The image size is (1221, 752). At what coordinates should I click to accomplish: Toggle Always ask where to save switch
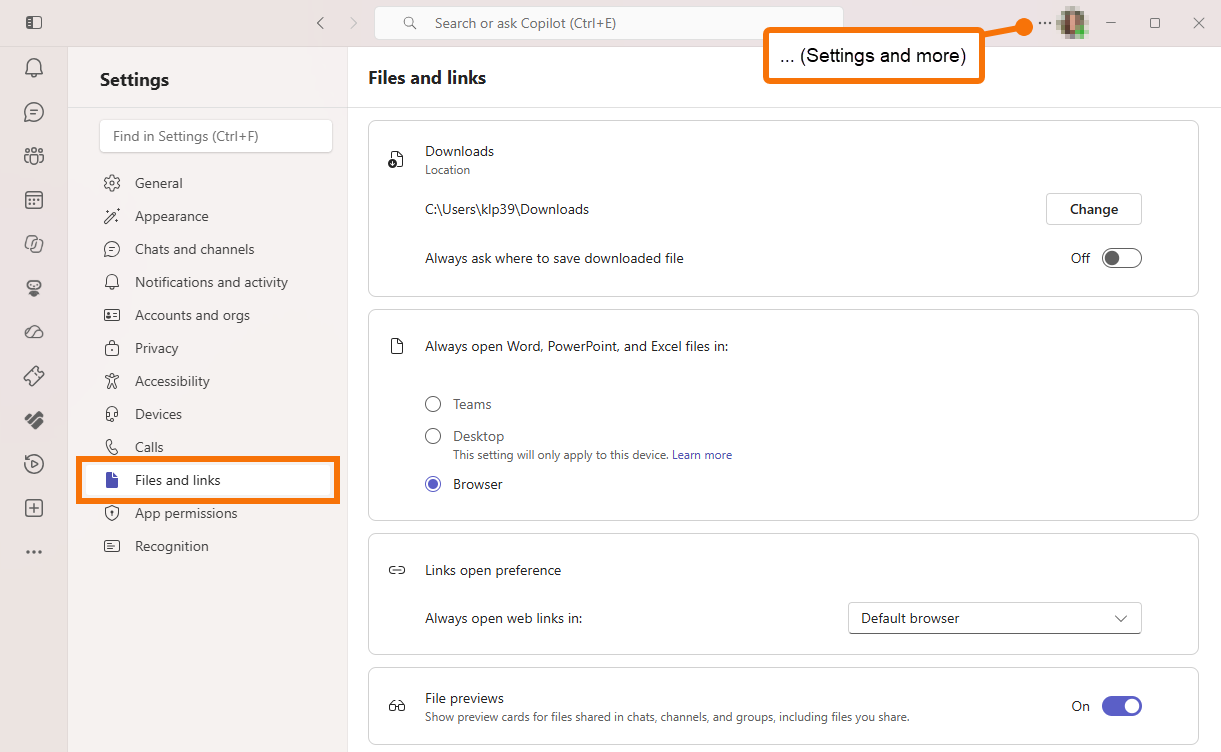[x=1121, y=258]
